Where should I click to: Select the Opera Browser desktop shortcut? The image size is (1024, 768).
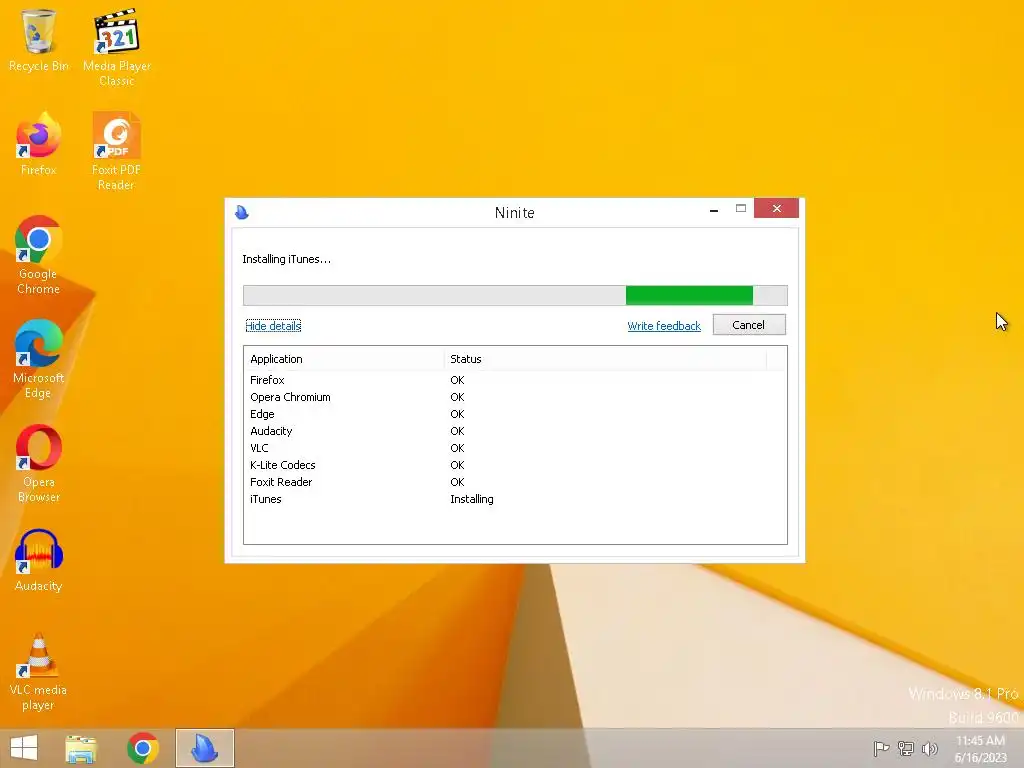click(39, 464)
